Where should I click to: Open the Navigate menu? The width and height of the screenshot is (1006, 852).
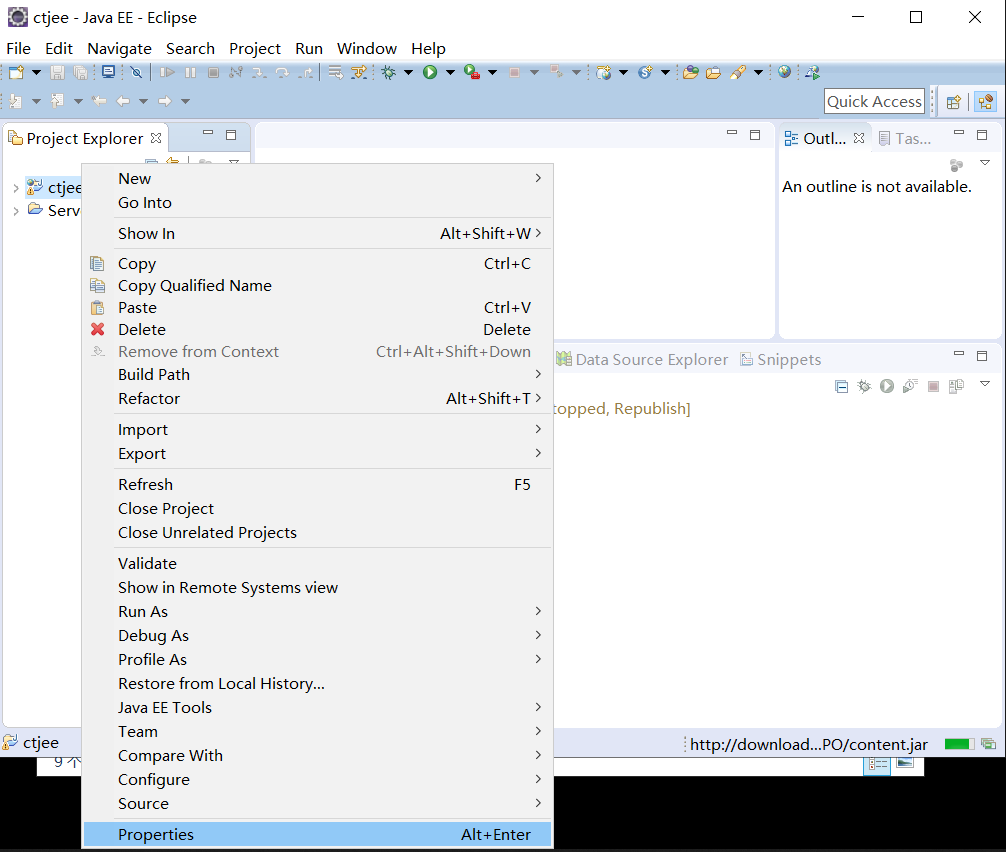(119, 49)
